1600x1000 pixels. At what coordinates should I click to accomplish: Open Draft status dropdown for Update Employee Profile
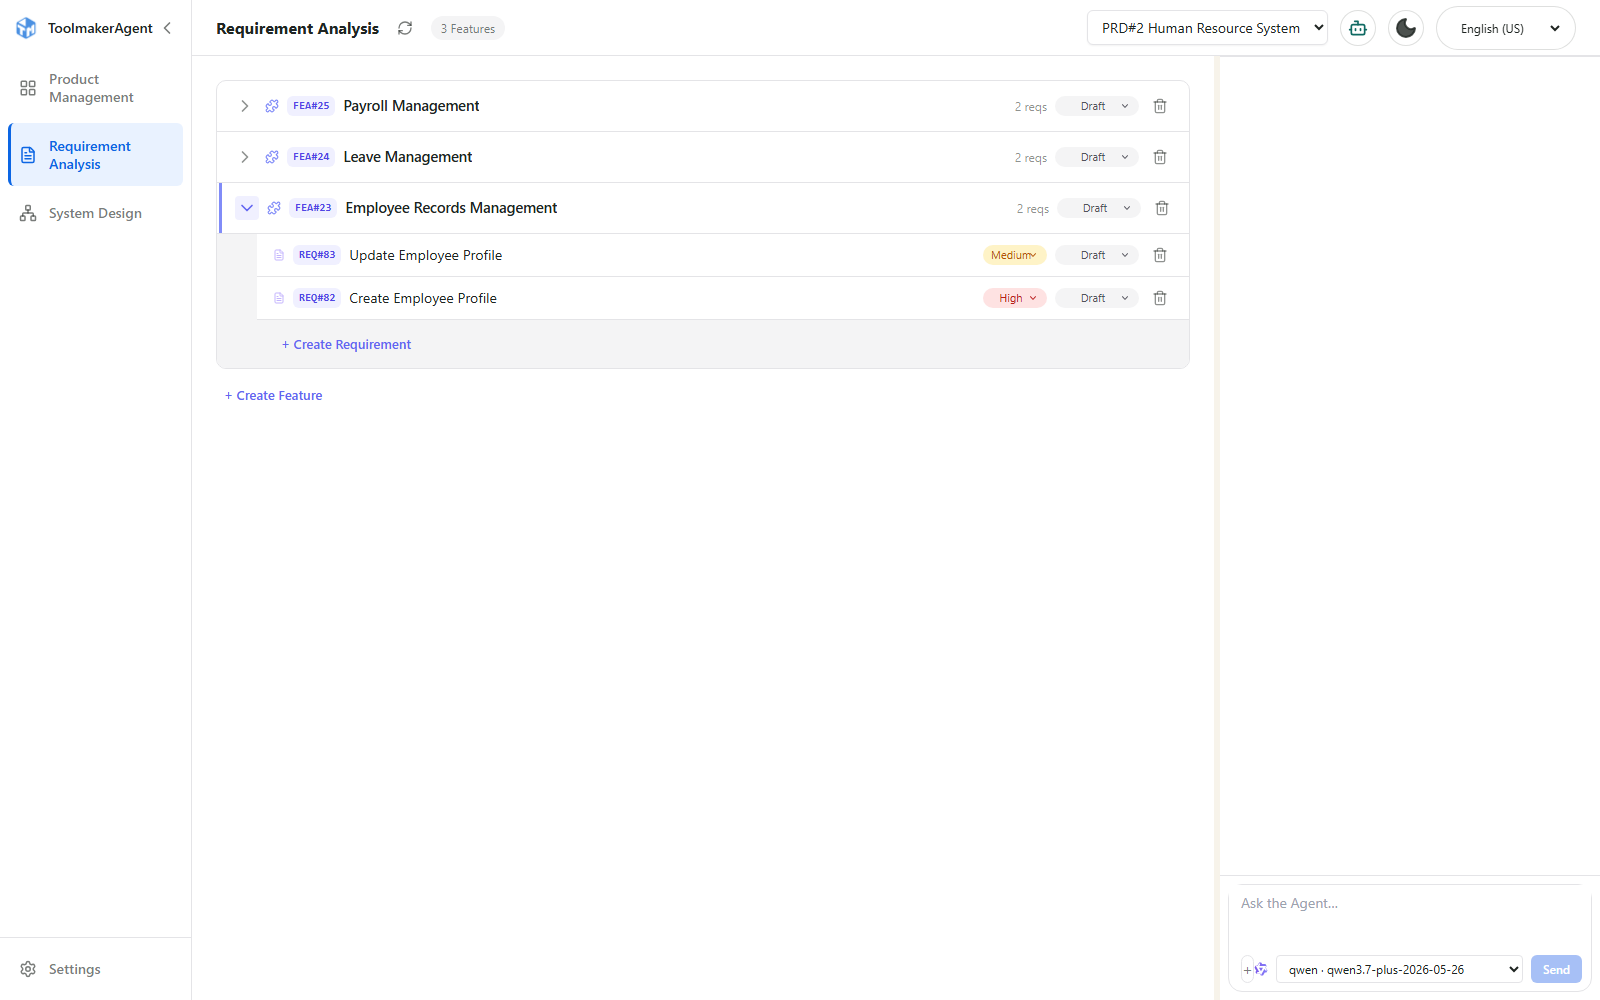(1097, 255)
